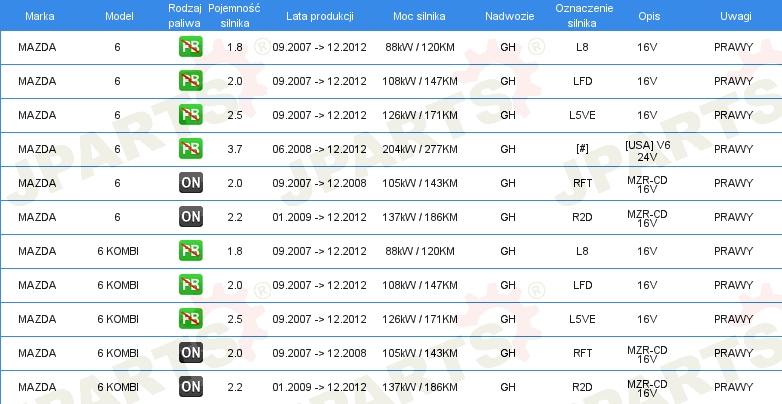782x404 pixels.
Task: Click the Marka column header
Action: pyautogui.click(x=39, y=16)
